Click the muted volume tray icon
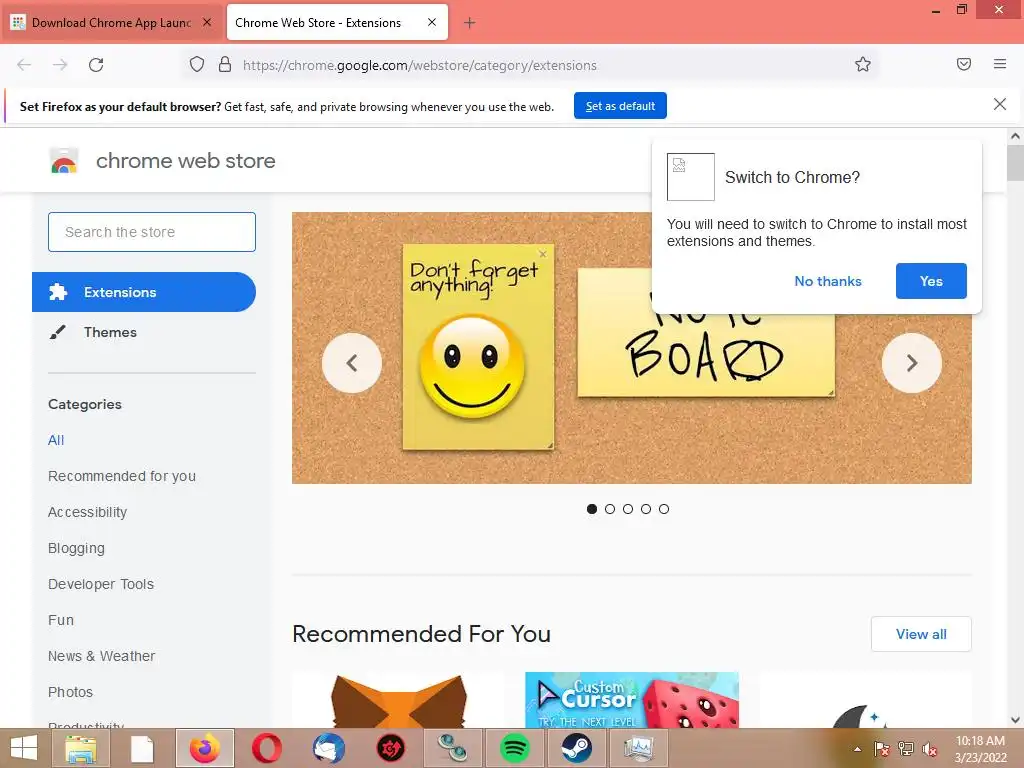This screenshot has height=768, width=1024. (930, 749)
